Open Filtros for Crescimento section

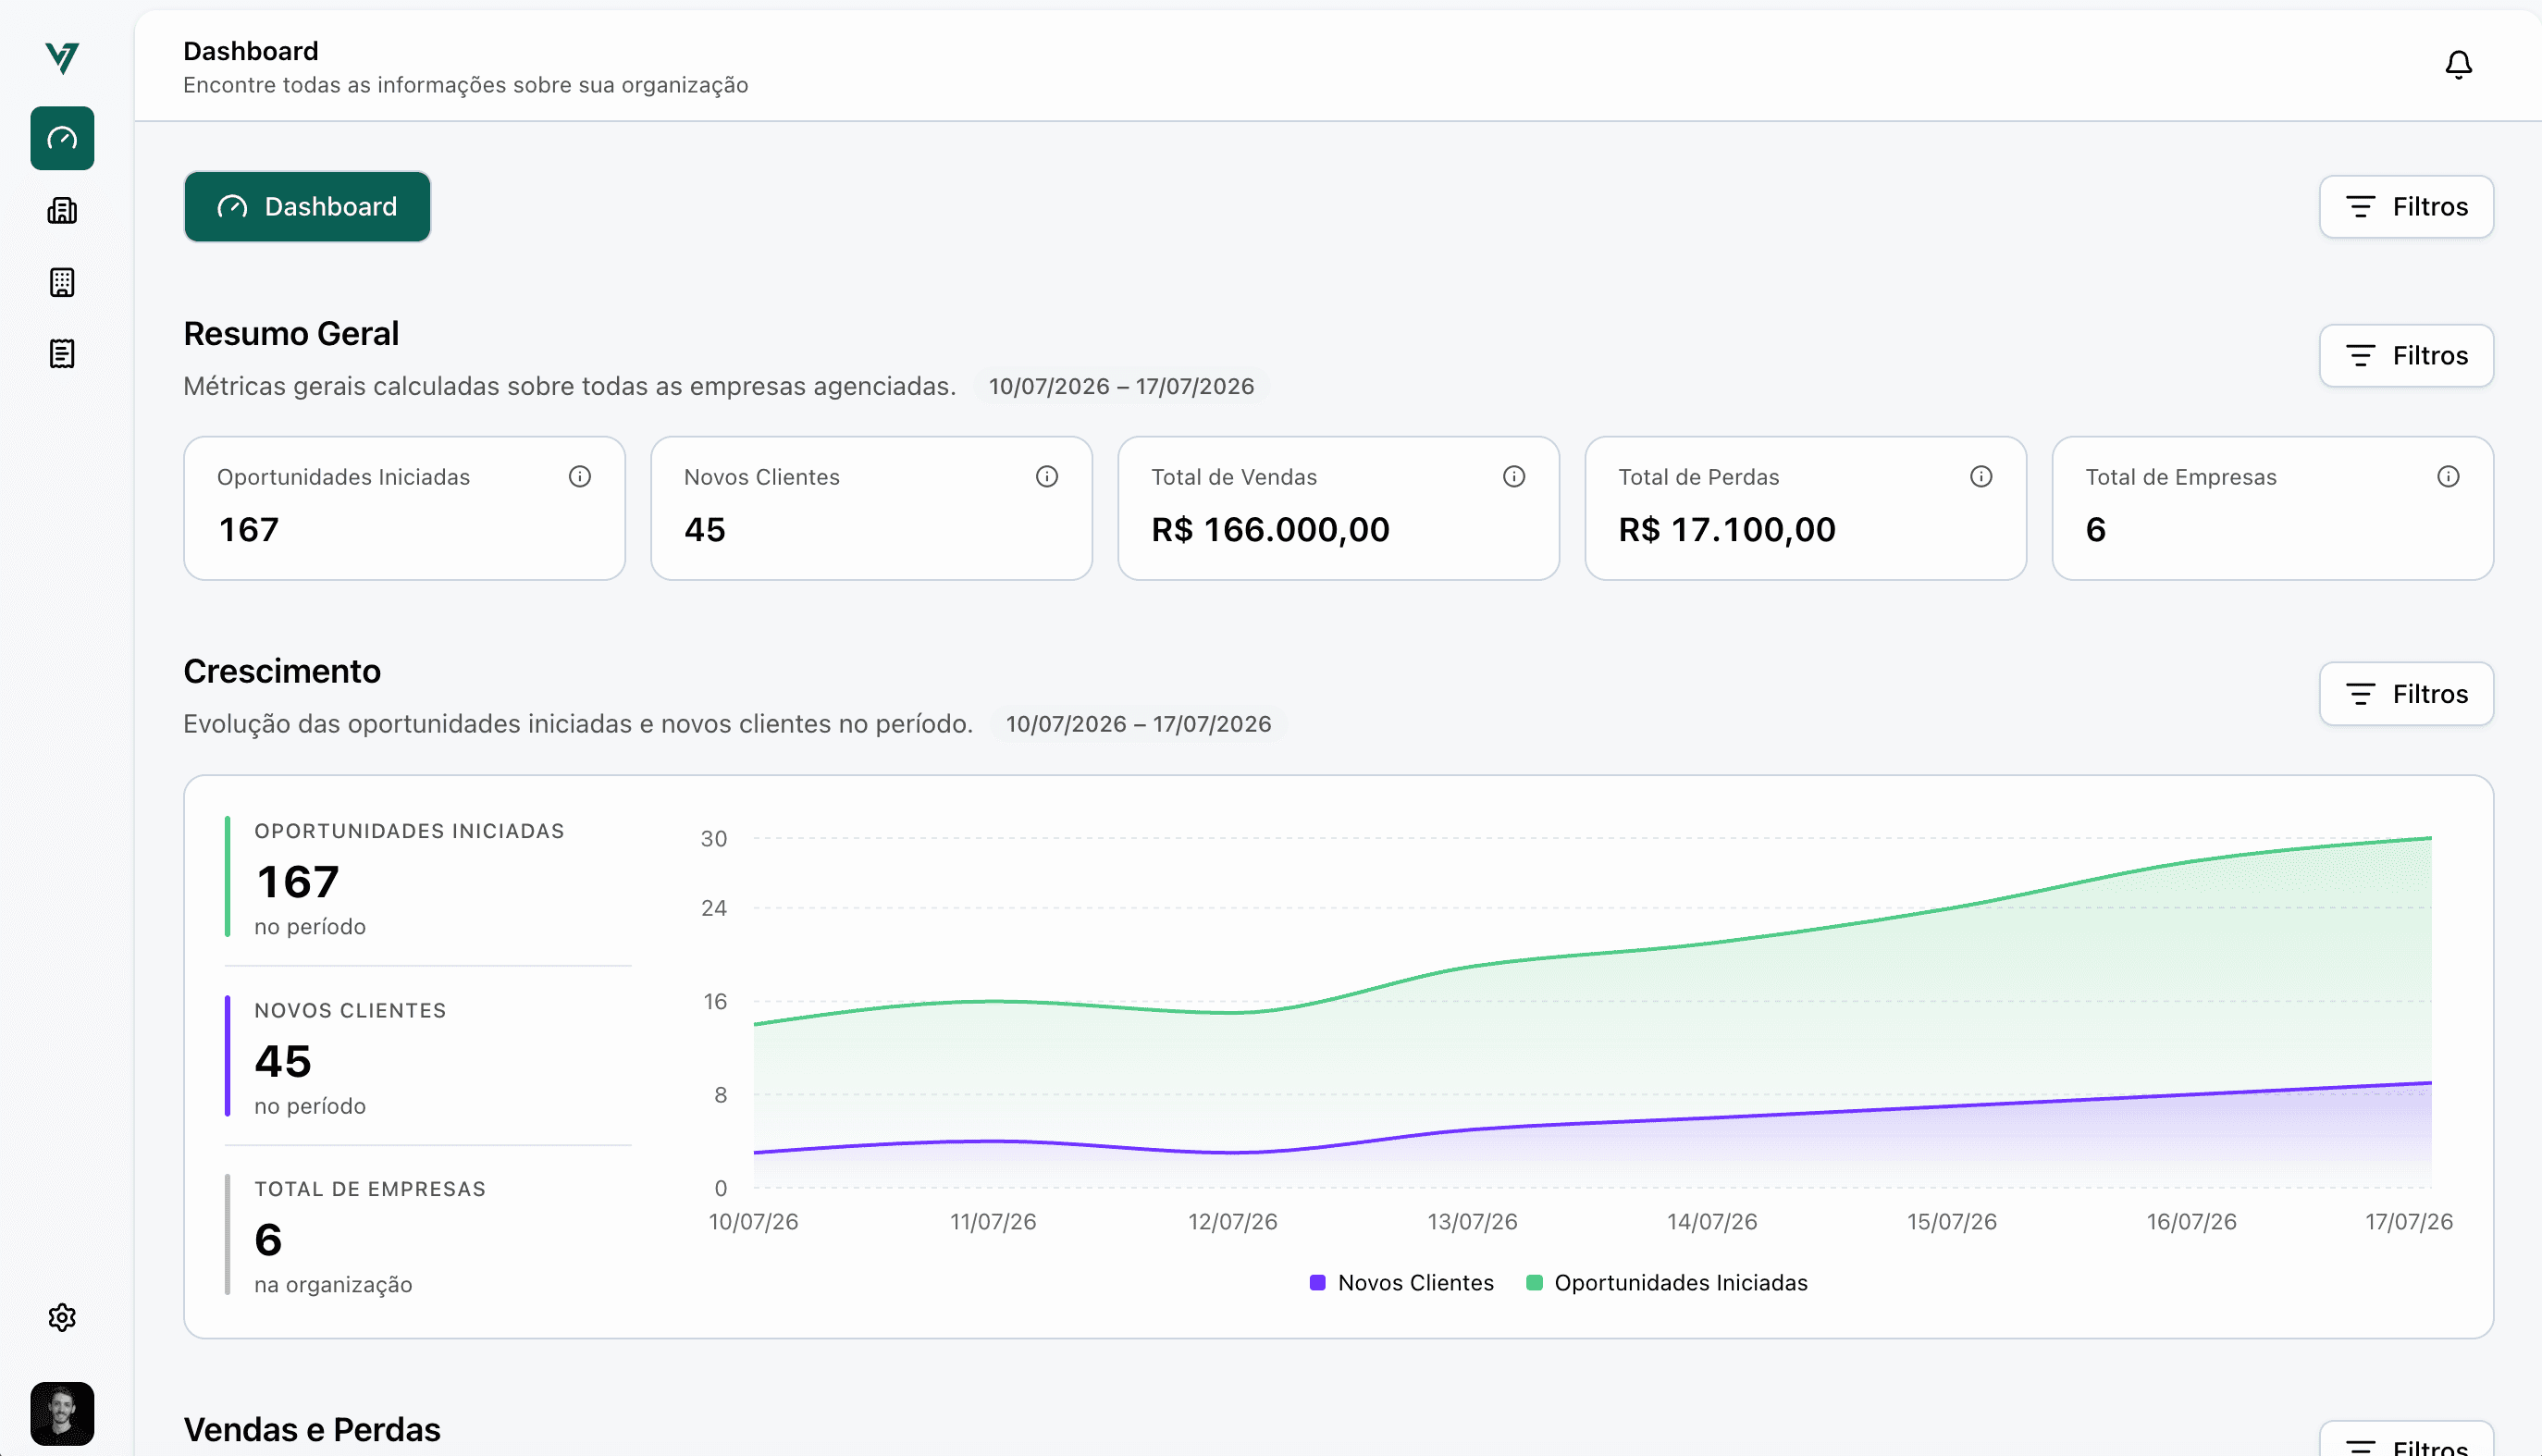[x=2406, y=694]
